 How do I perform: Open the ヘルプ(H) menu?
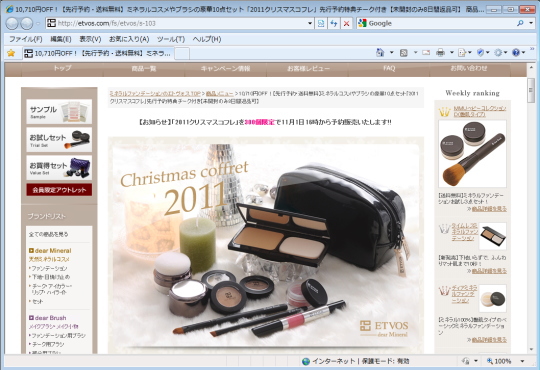coord(207,39)
